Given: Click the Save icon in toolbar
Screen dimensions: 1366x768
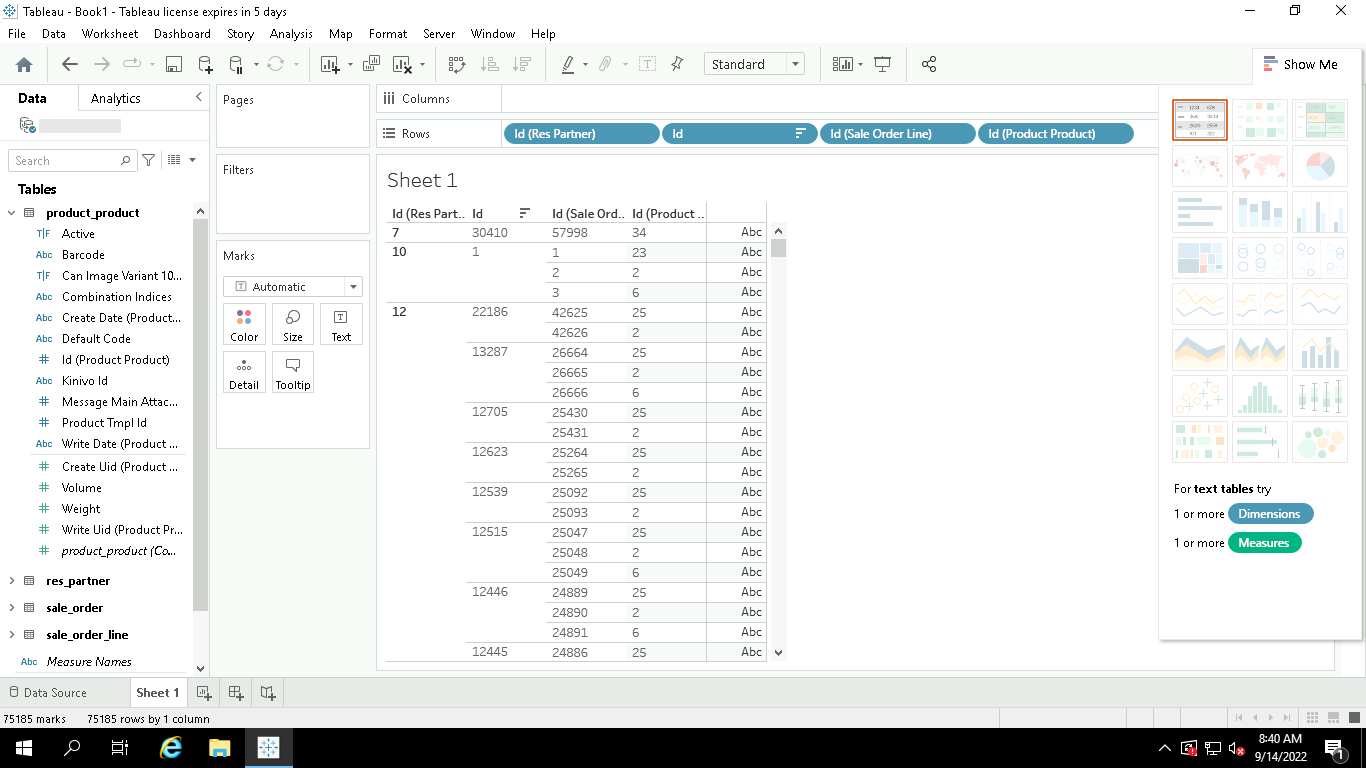Looking at the screenshot, I should click(173, 64).
